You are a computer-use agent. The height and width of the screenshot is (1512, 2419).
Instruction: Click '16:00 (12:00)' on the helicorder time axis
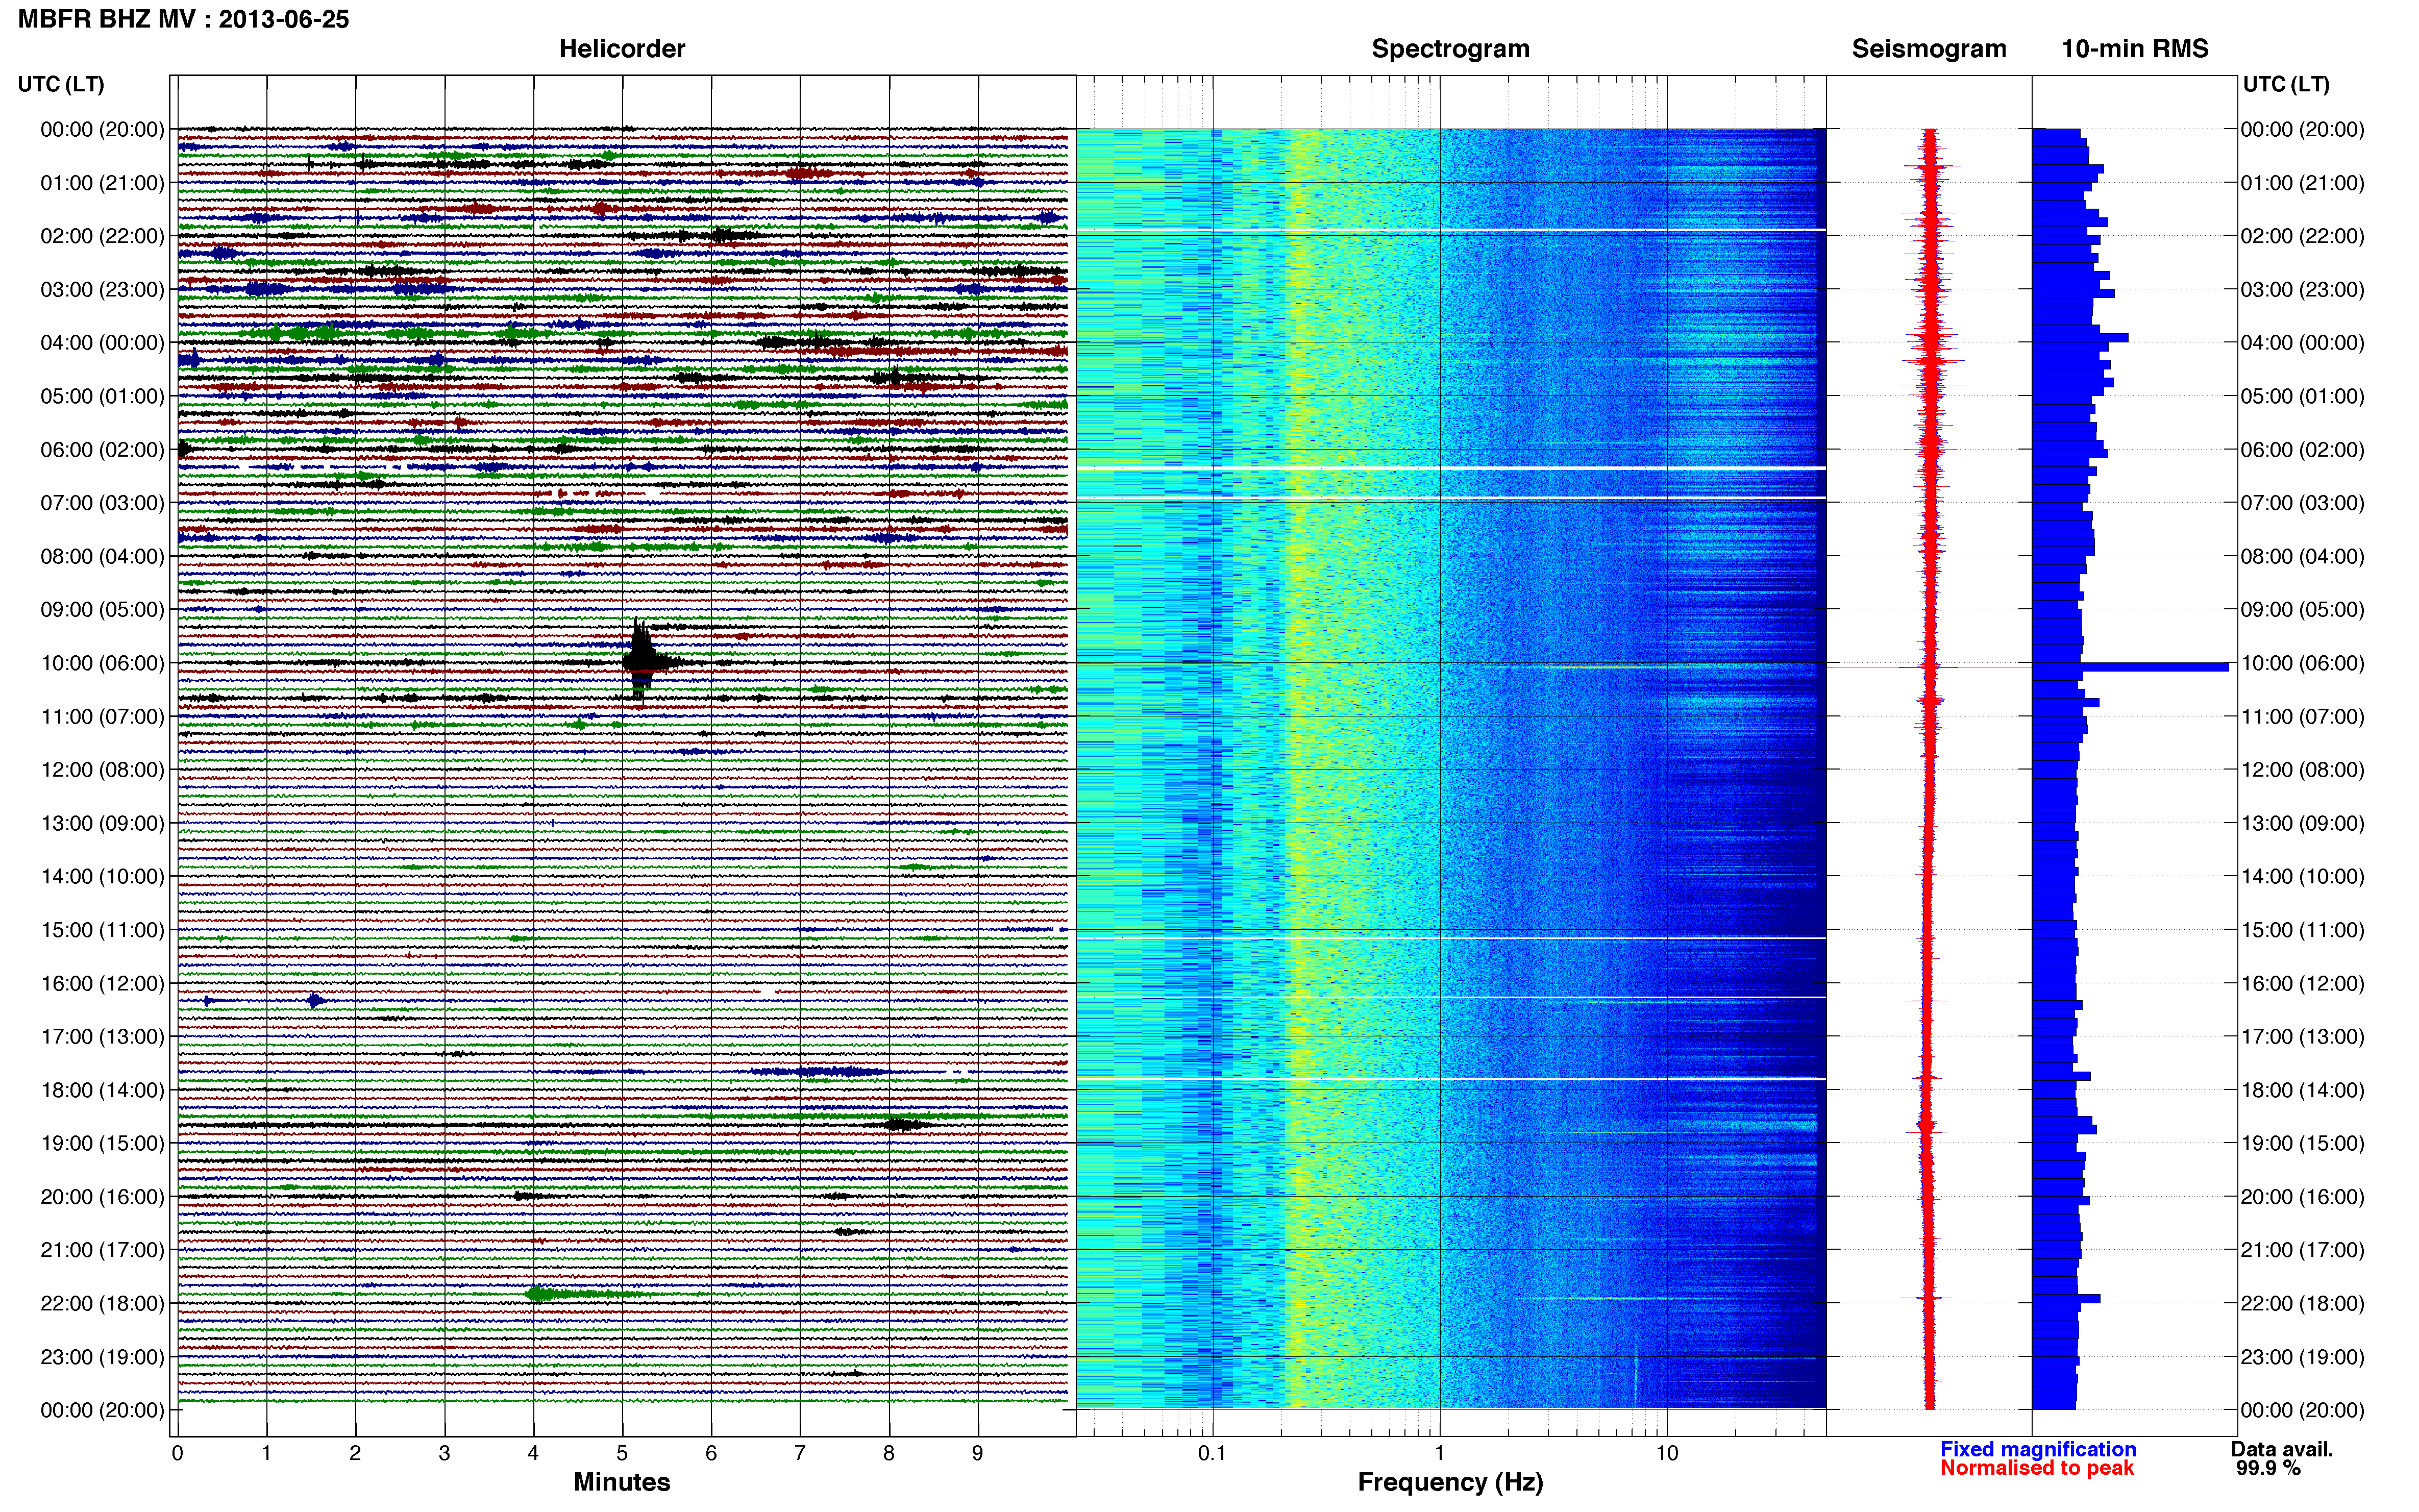click(x=102, y=984)
